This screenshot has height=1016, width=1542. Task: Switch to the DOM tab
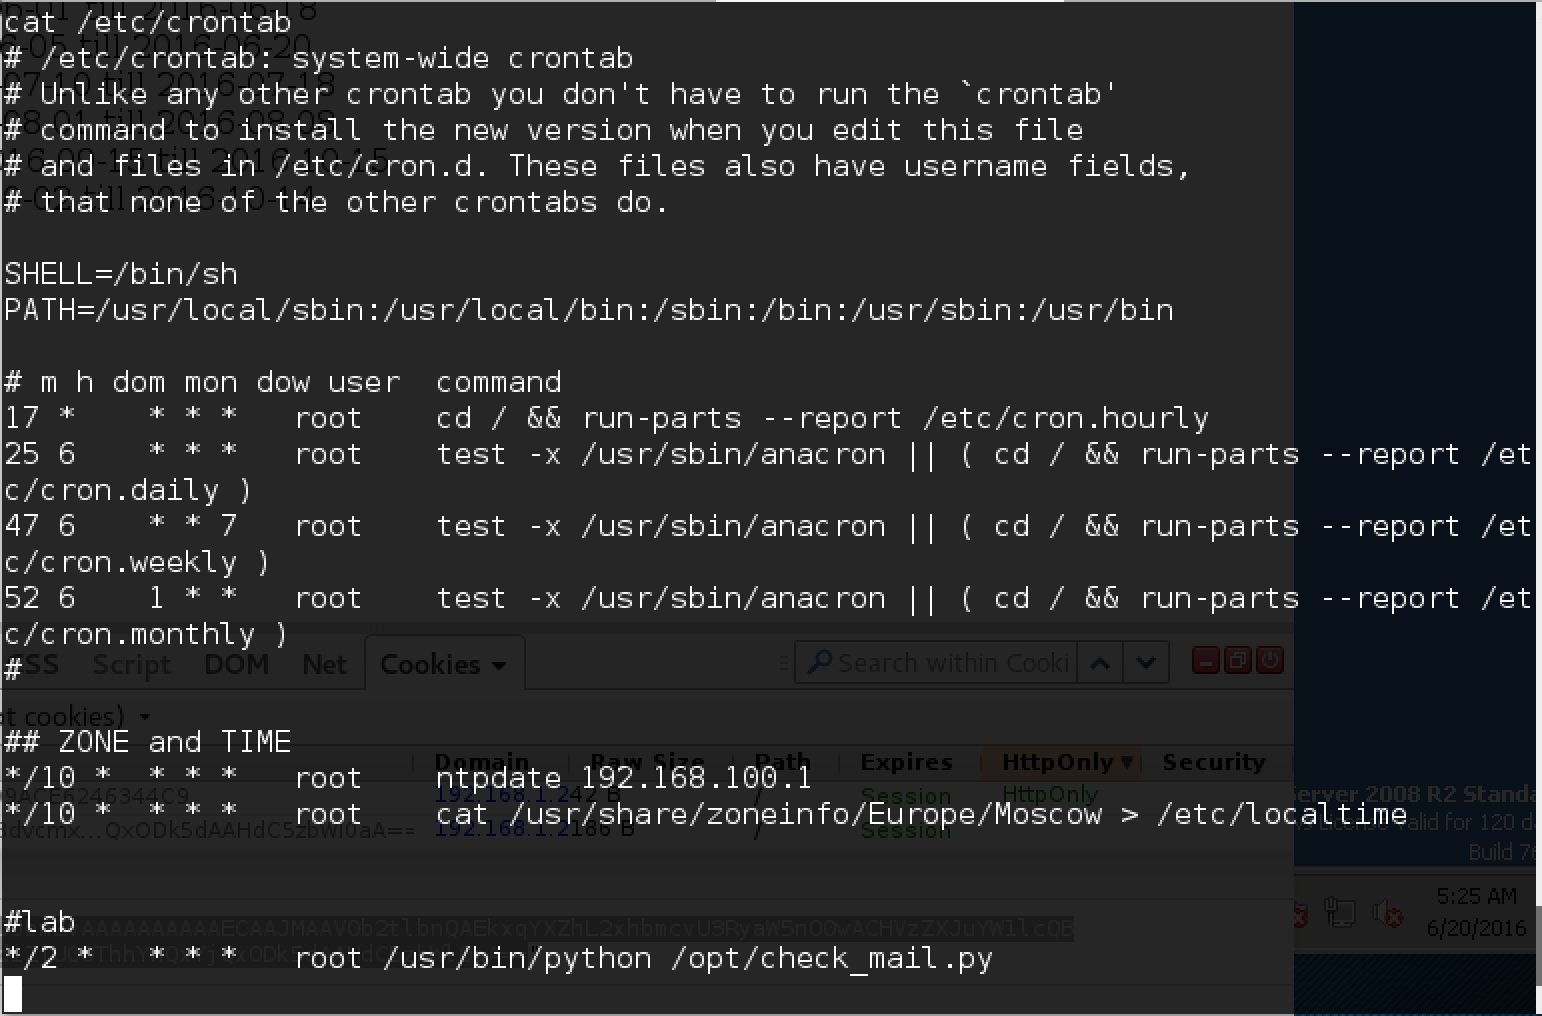click(x=236, y=665)
